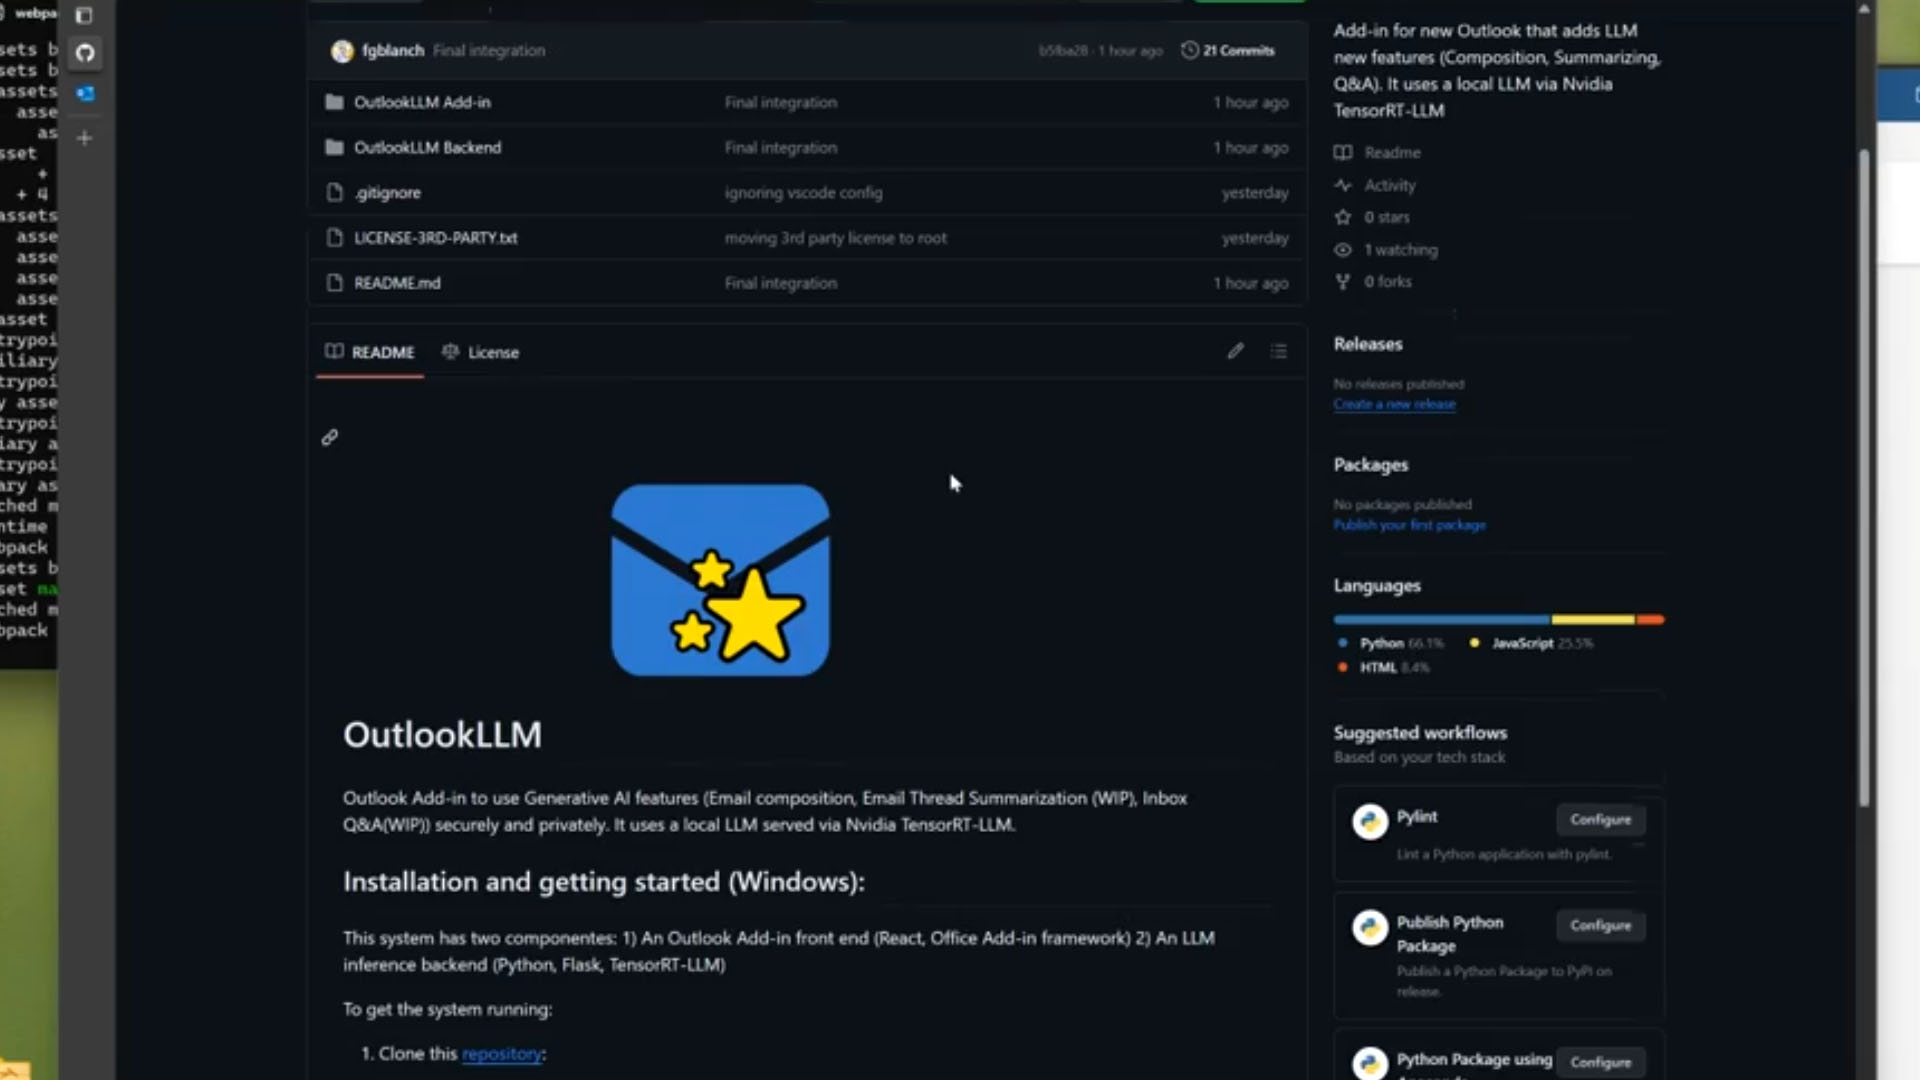Screen dimensions: 1920x1080
Task: Click the Readme book icon in About
Action: coord(1342,152)
